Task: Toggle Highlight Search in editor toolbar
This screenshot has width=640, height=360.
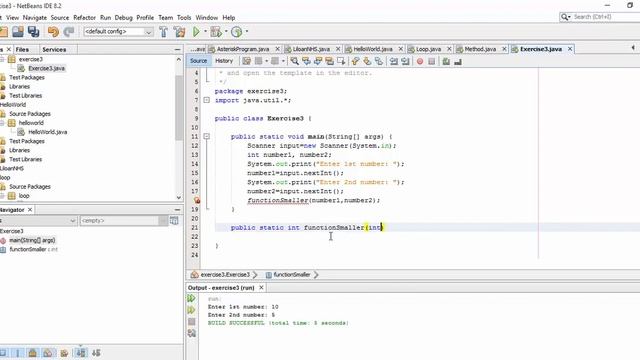Action: coord(329,61)
